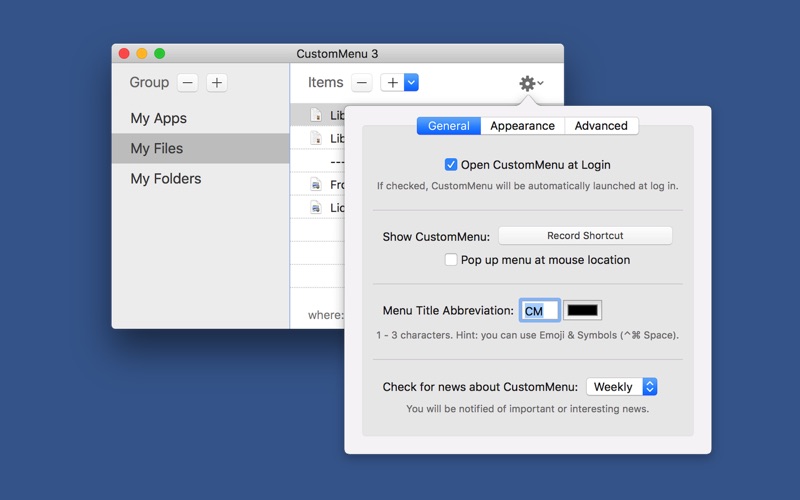Disable Open CustomMenu at Login checkbox
This screenshot has width=800, height=500.
451,164
